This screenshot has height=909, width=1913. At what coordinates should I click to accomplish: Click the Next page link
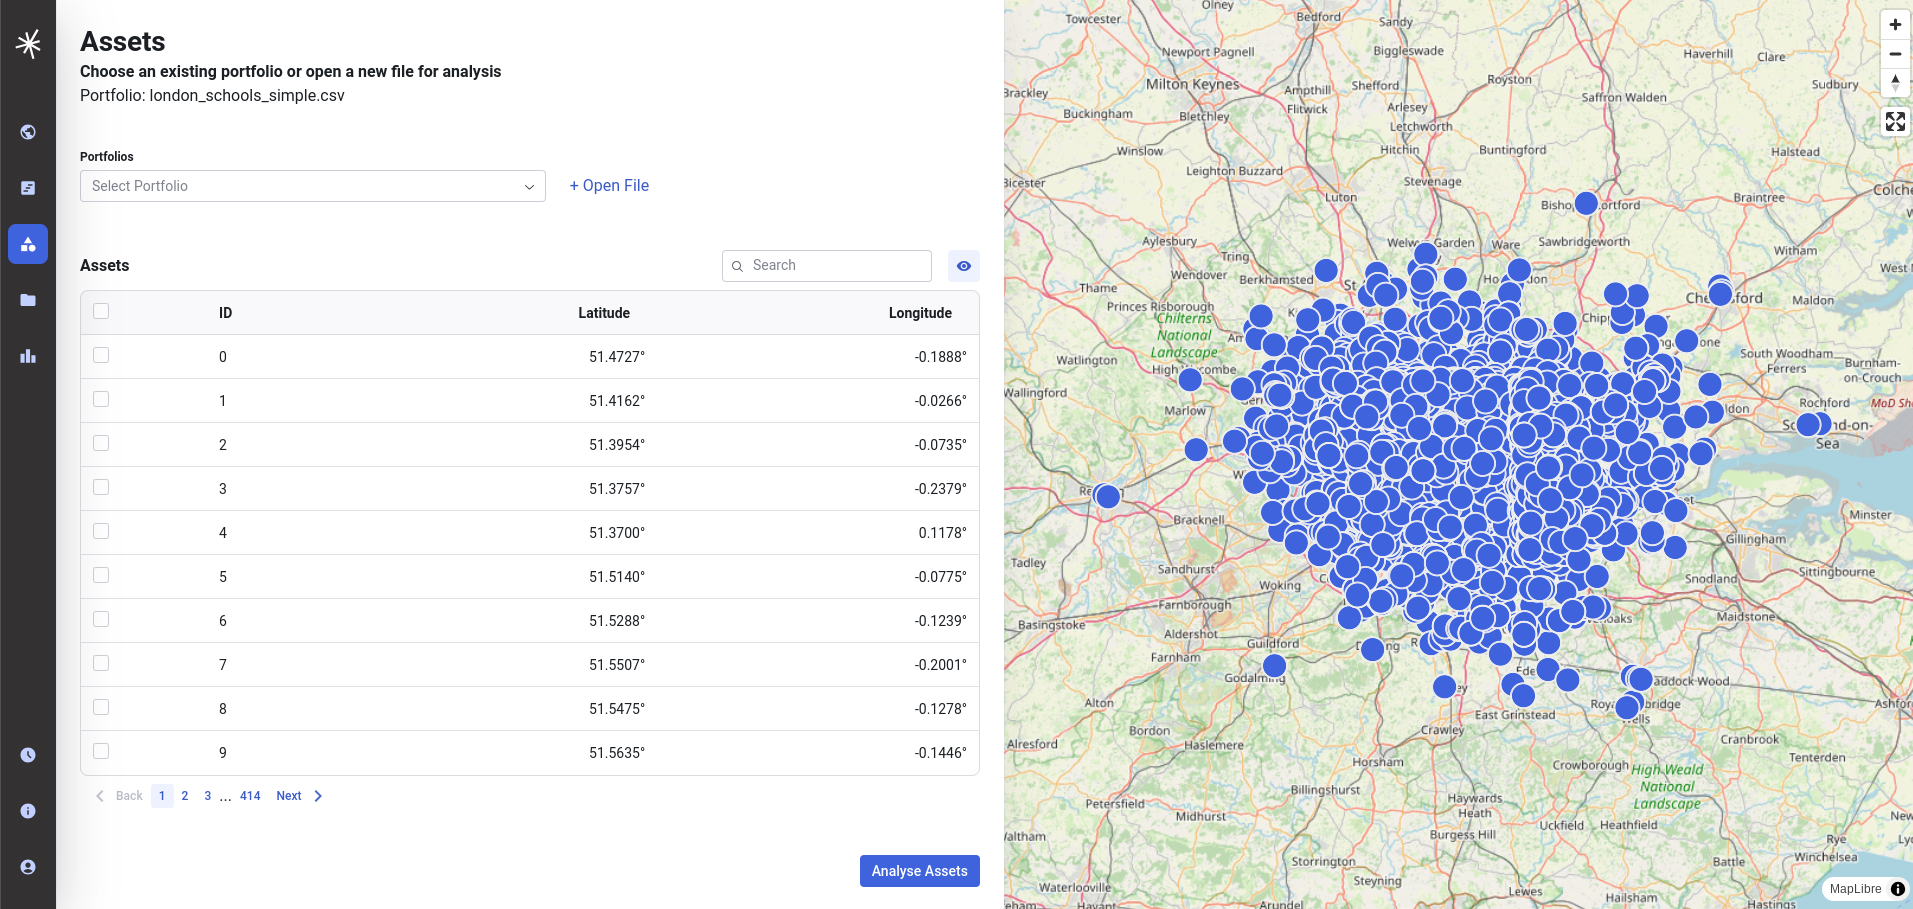click(x=289, y=796)
